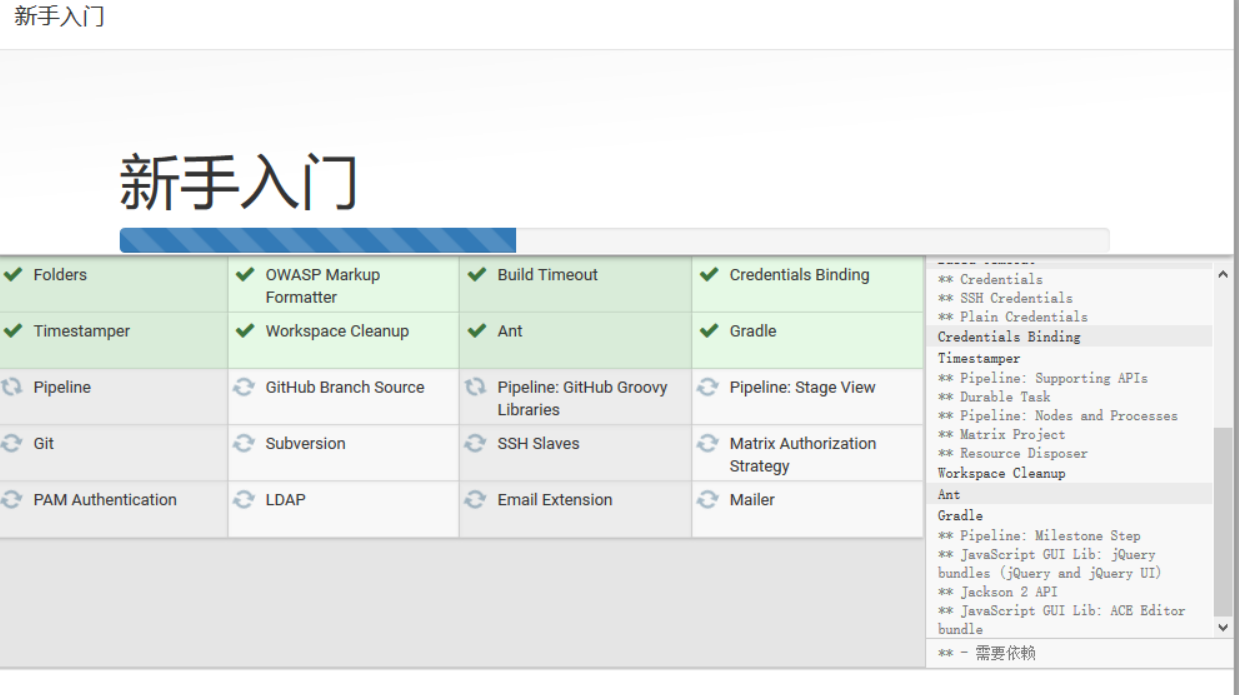Click the pending icon next to LDAP
The image size is (1239, 695).
[x=244, y=499]
